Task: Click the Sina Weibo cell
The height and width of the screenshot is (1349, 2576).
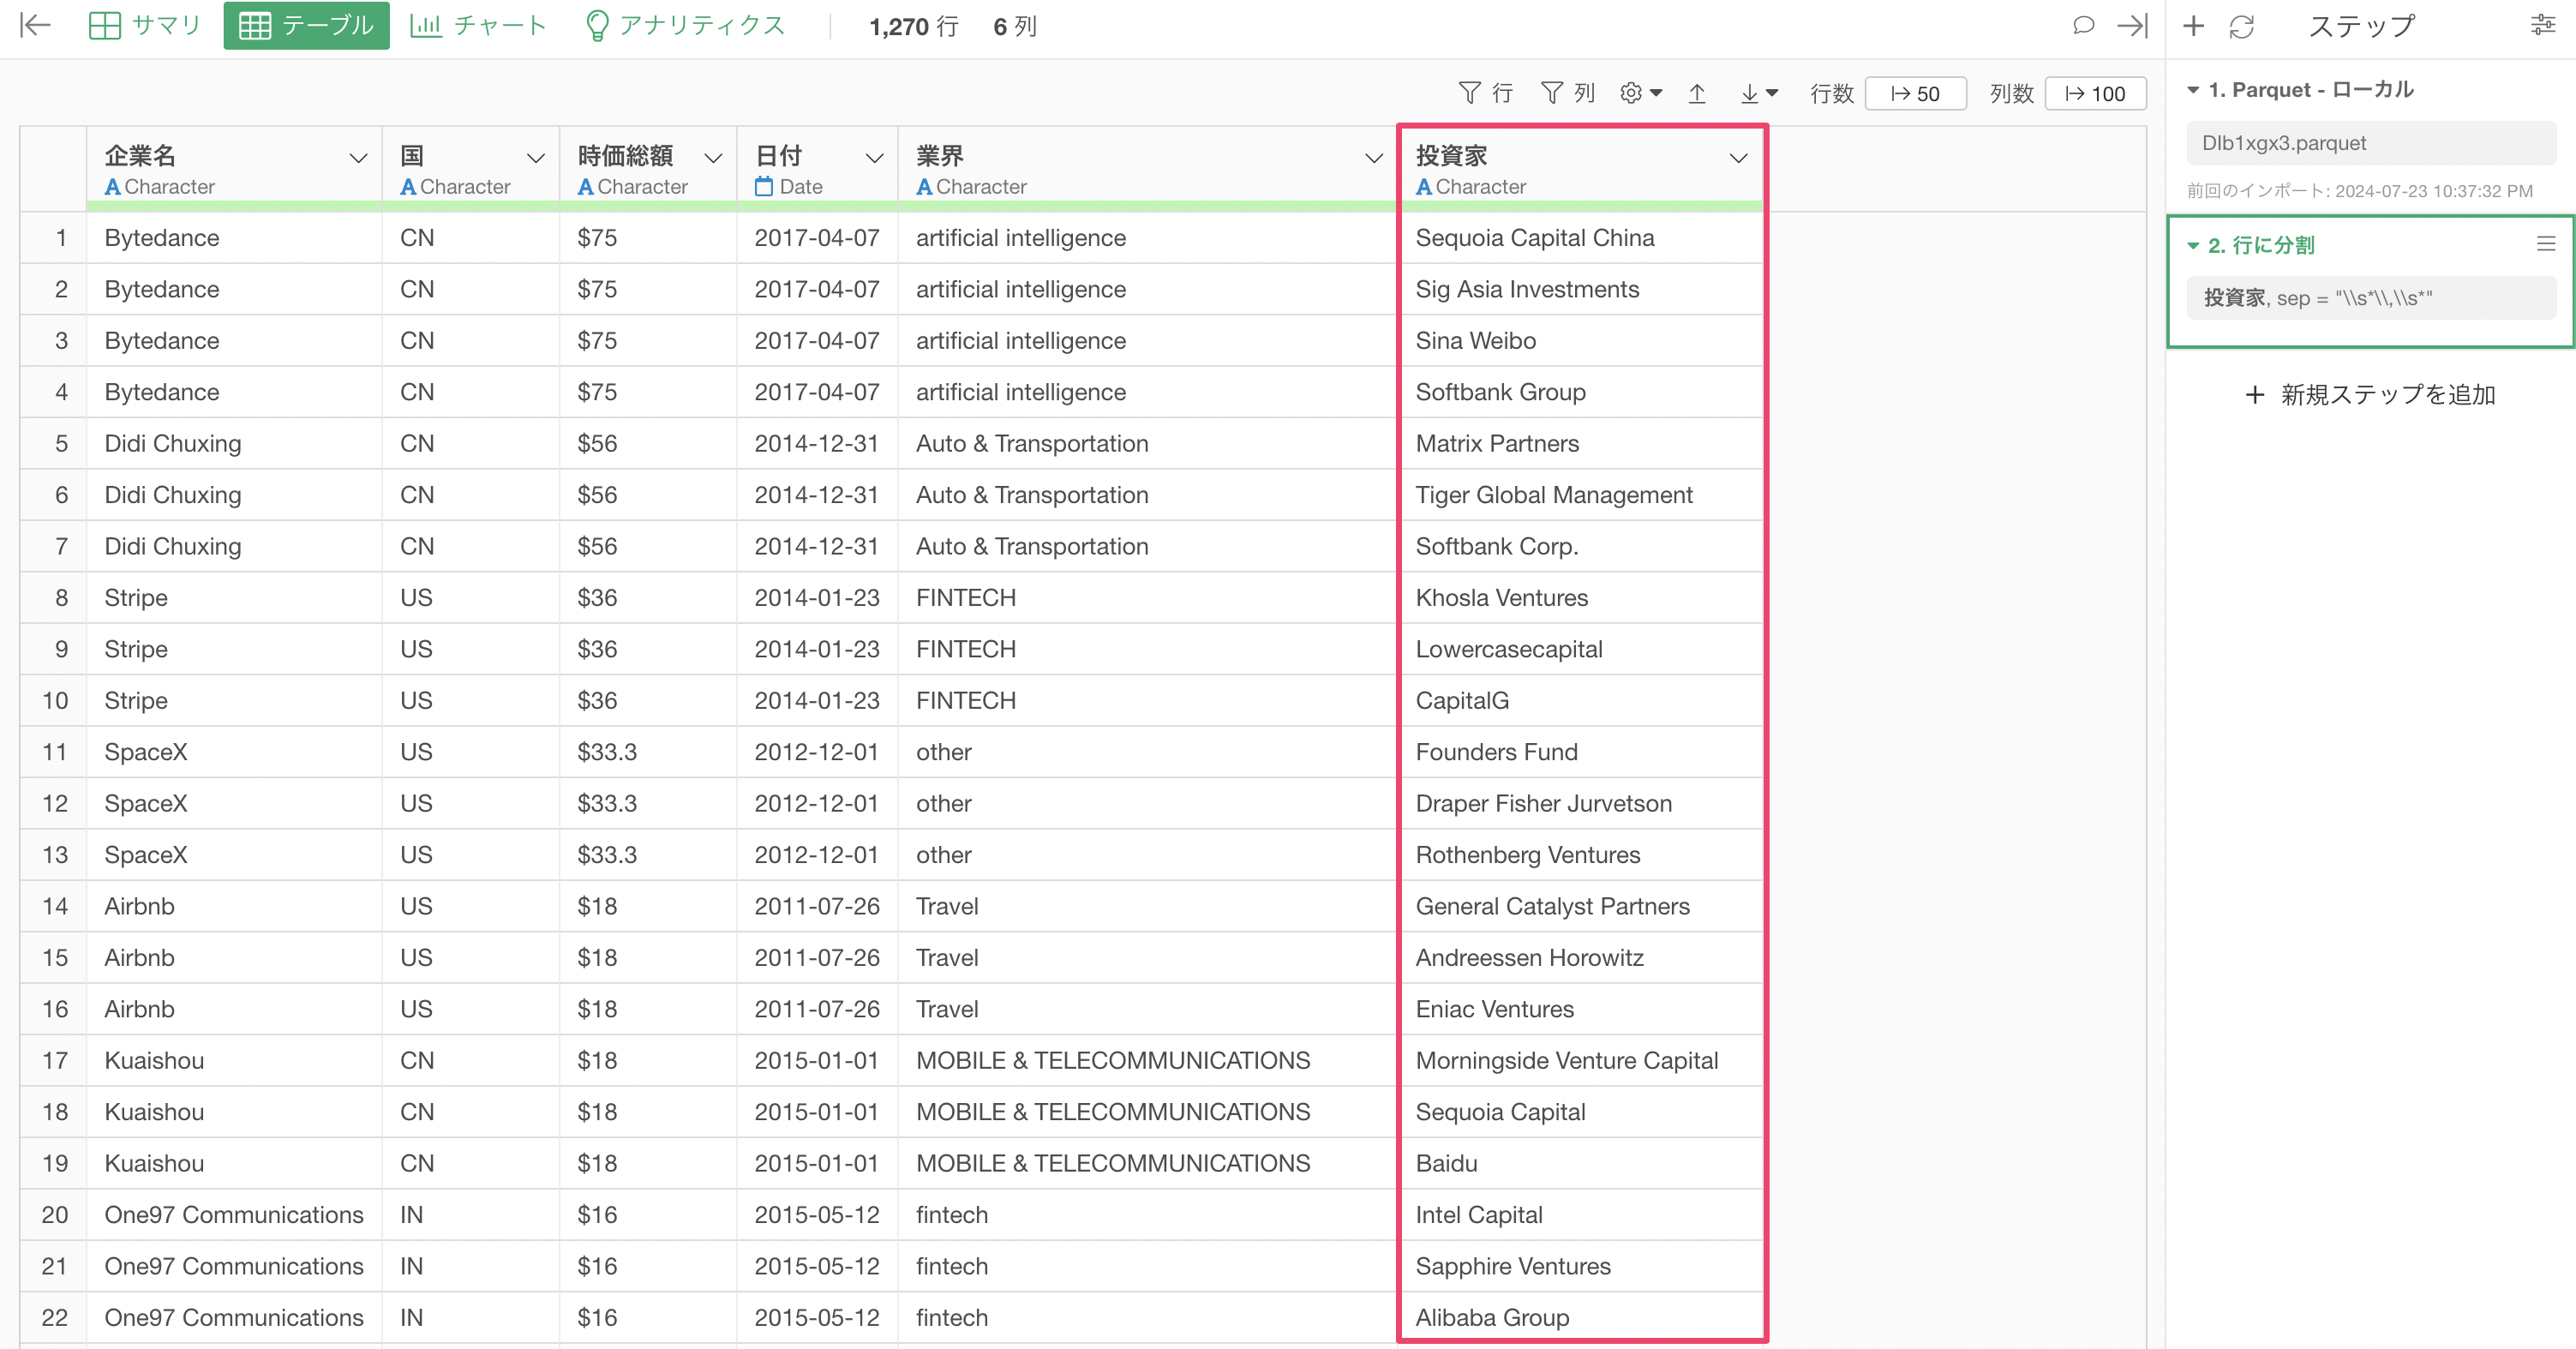Action: coord(1581,341)
